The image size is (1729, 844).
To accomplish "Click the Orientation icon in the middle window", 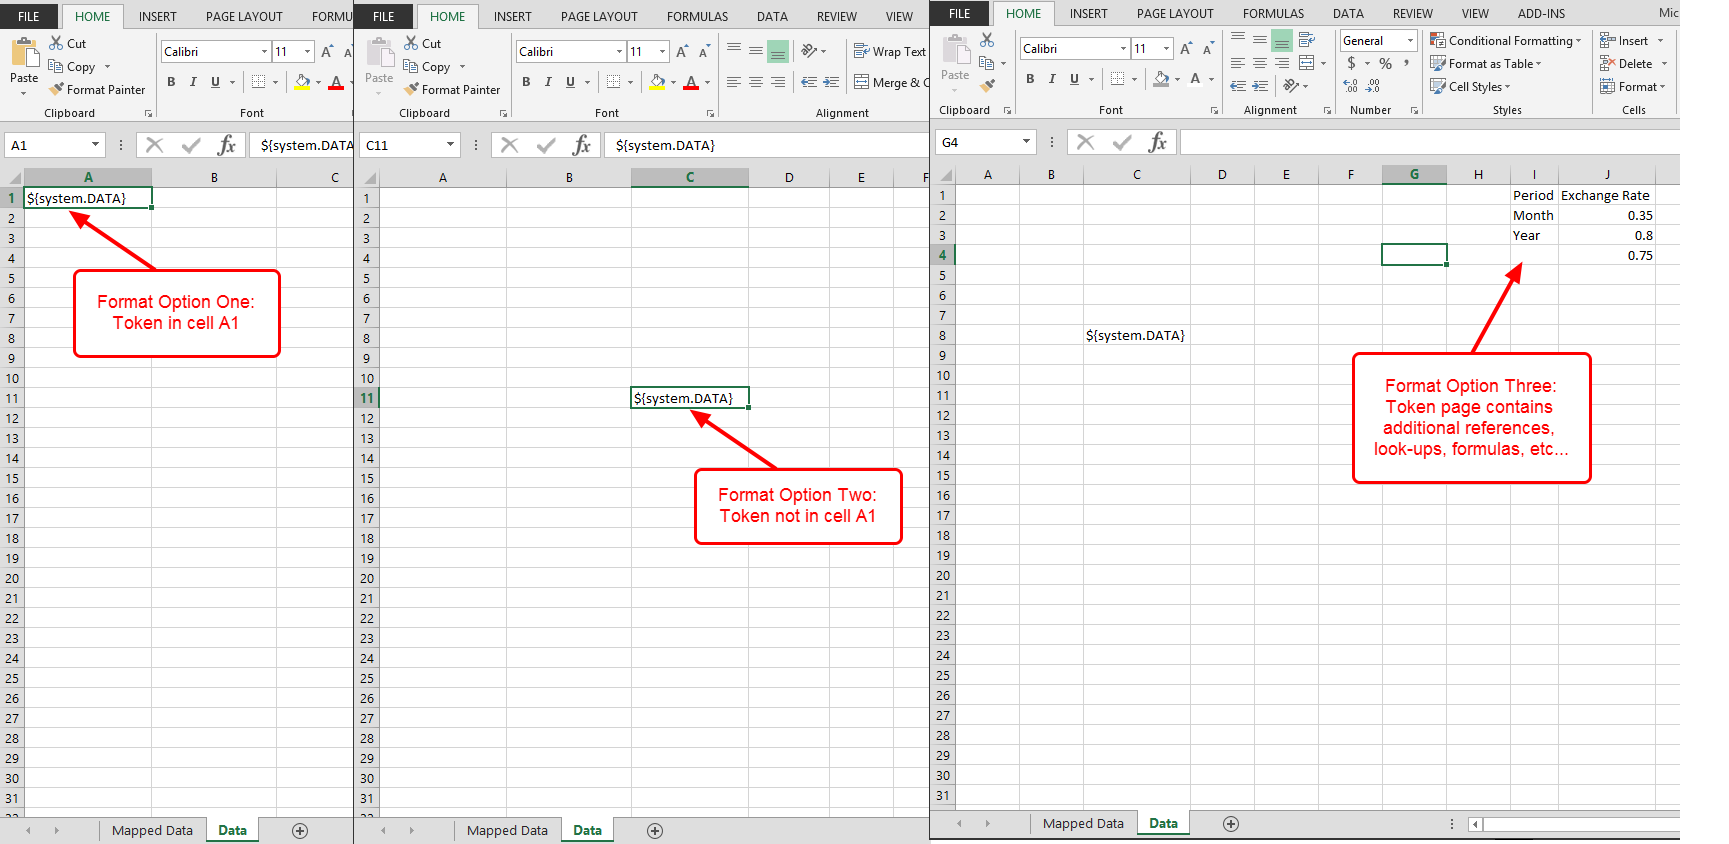I will (810, 51).
